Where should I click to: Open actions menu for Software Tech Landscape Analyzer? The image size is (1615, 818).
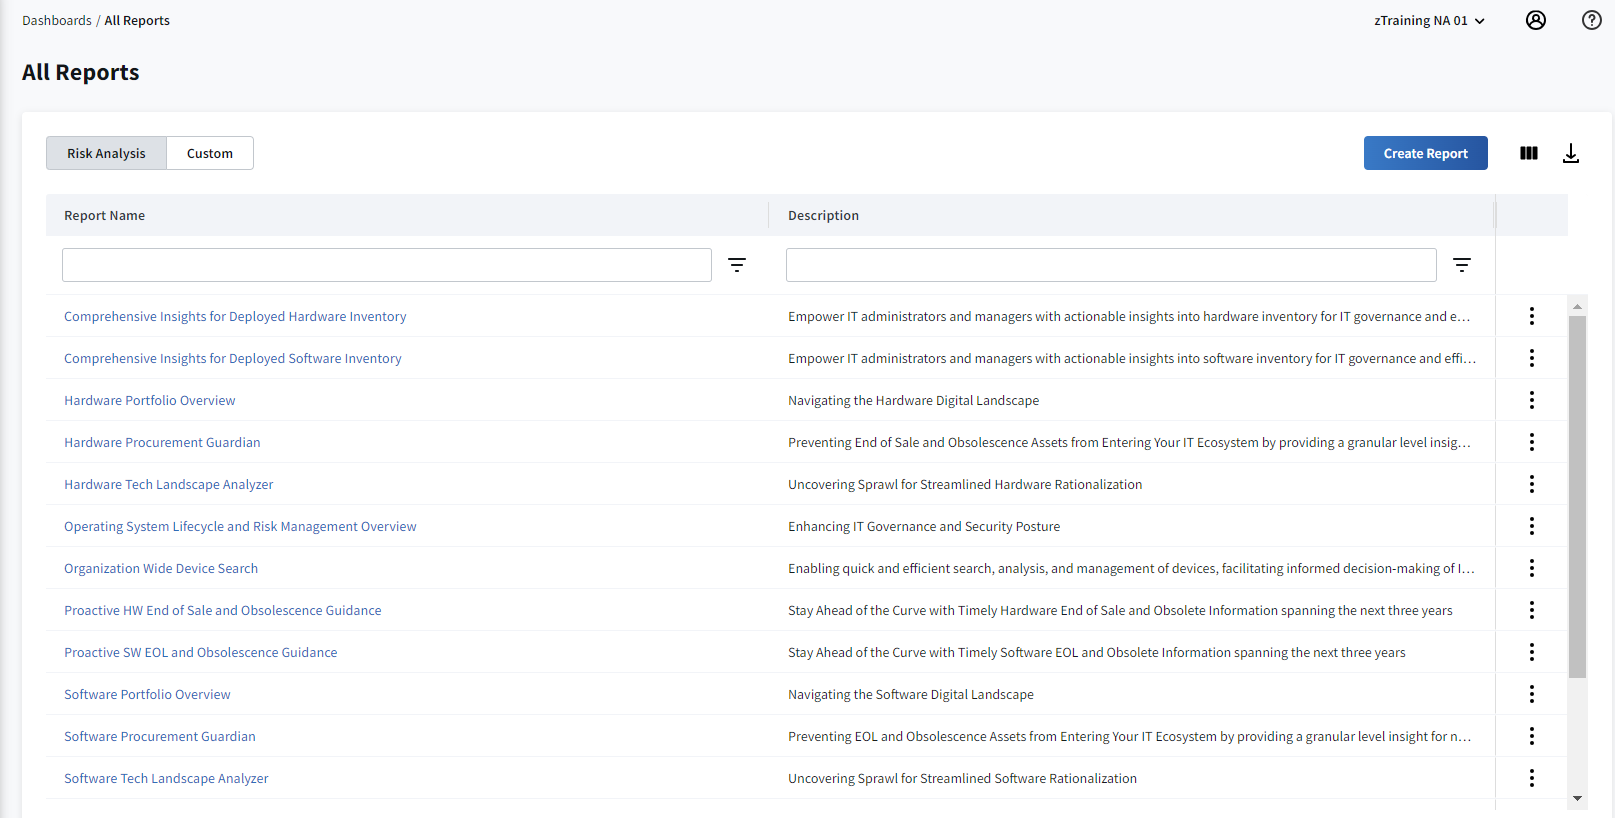[1532, 778]
